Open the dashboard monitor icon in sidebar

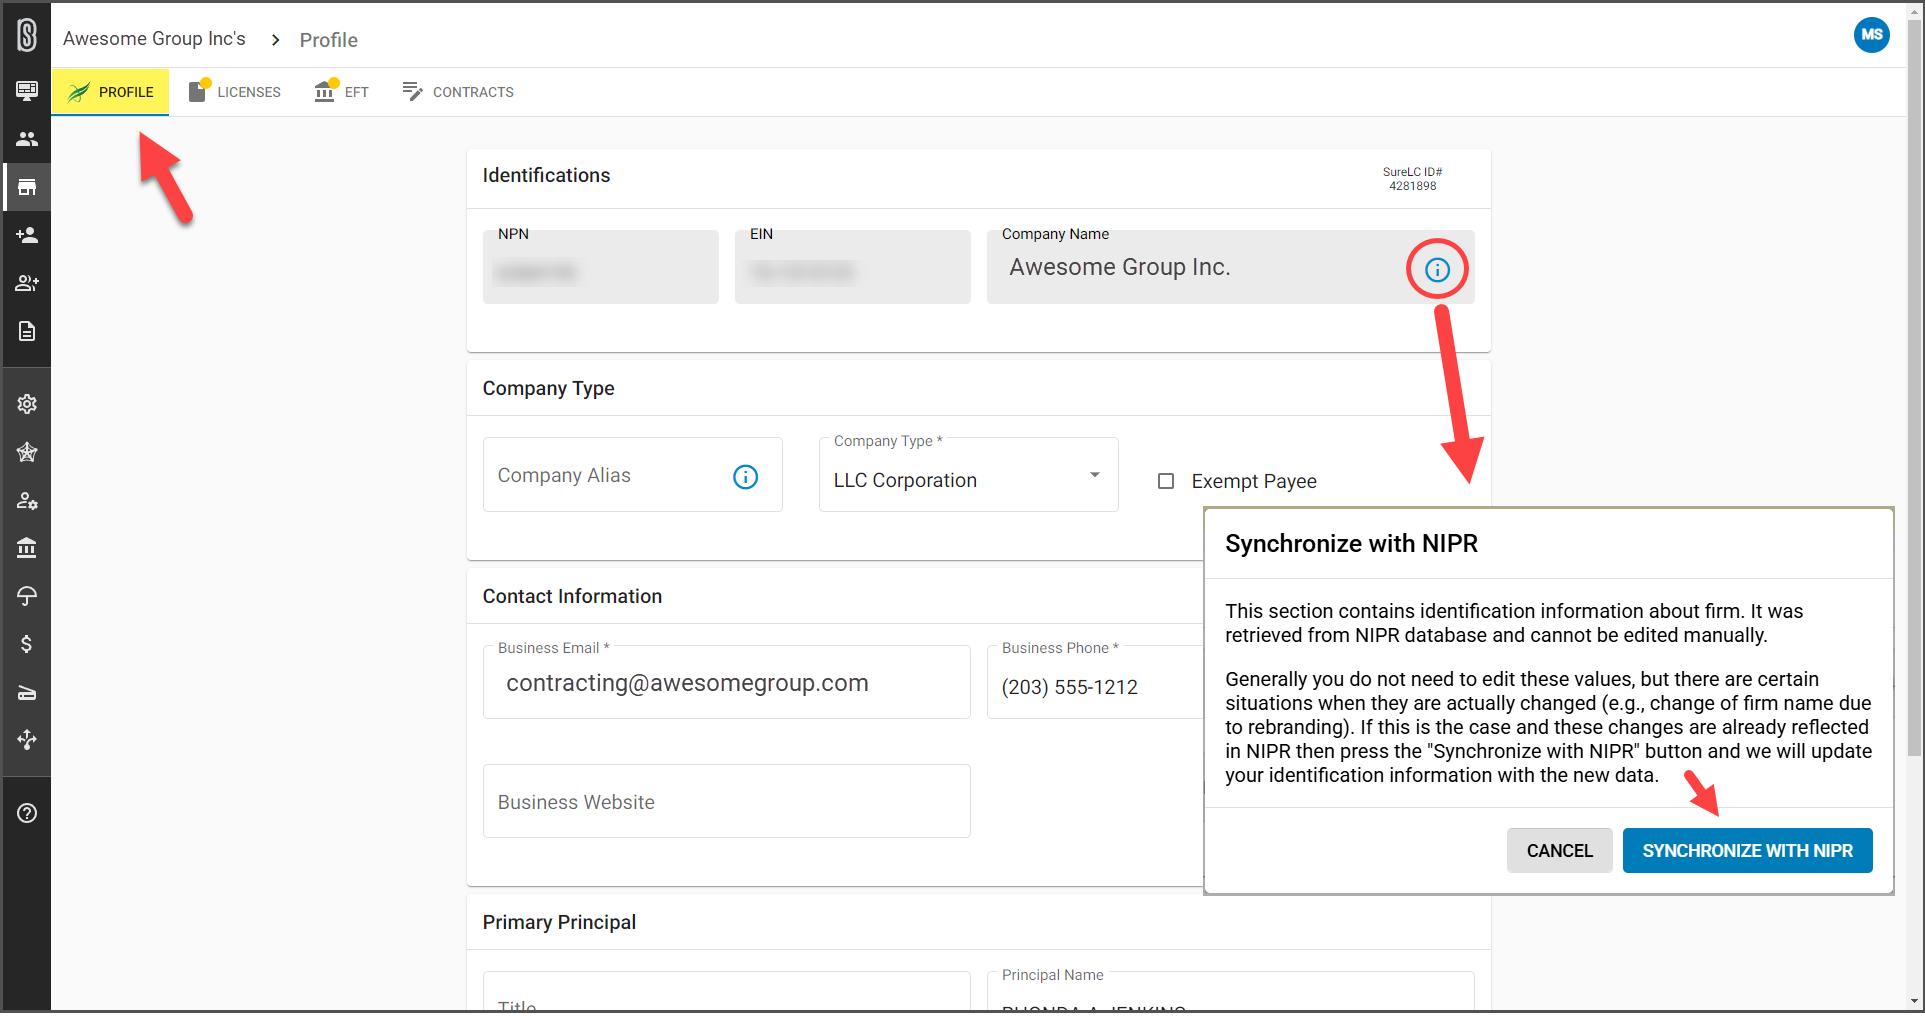tap(27, 91)
